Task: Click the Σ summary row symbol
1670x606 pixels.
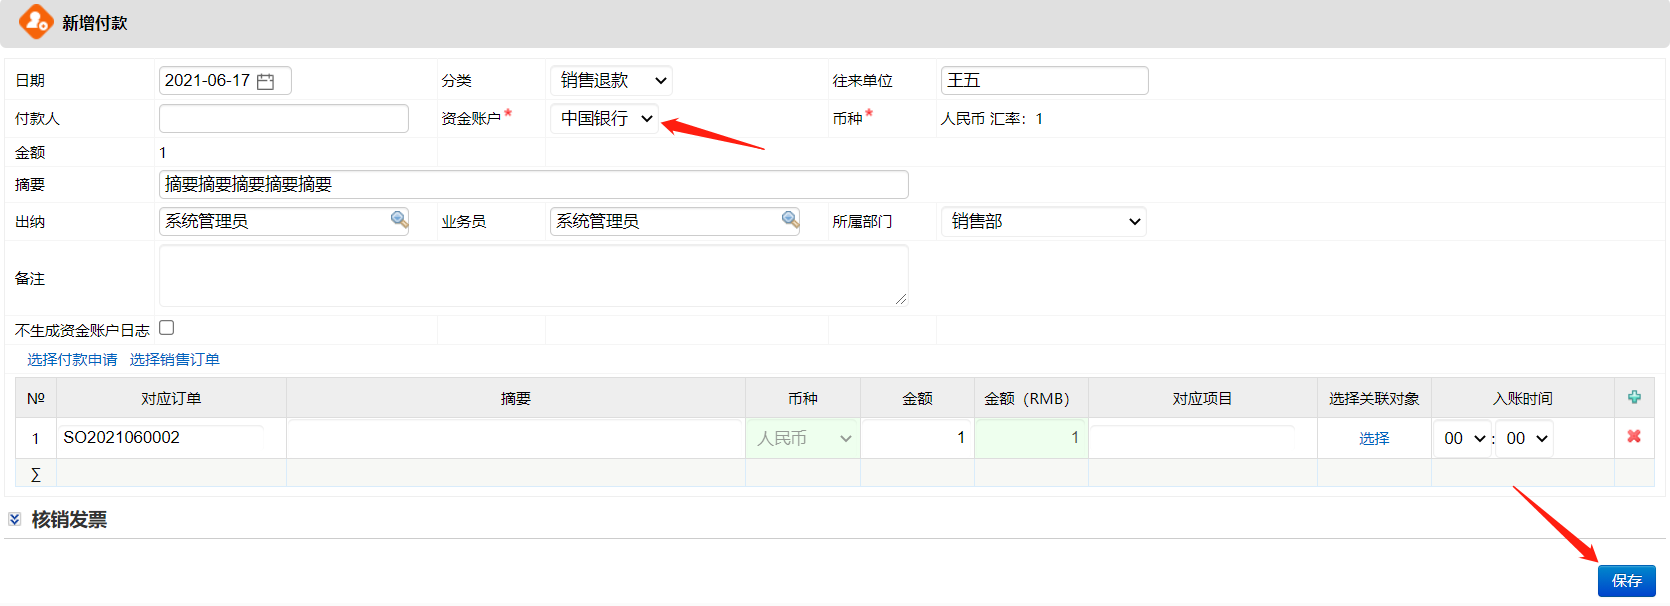Action: pos(35,474)
